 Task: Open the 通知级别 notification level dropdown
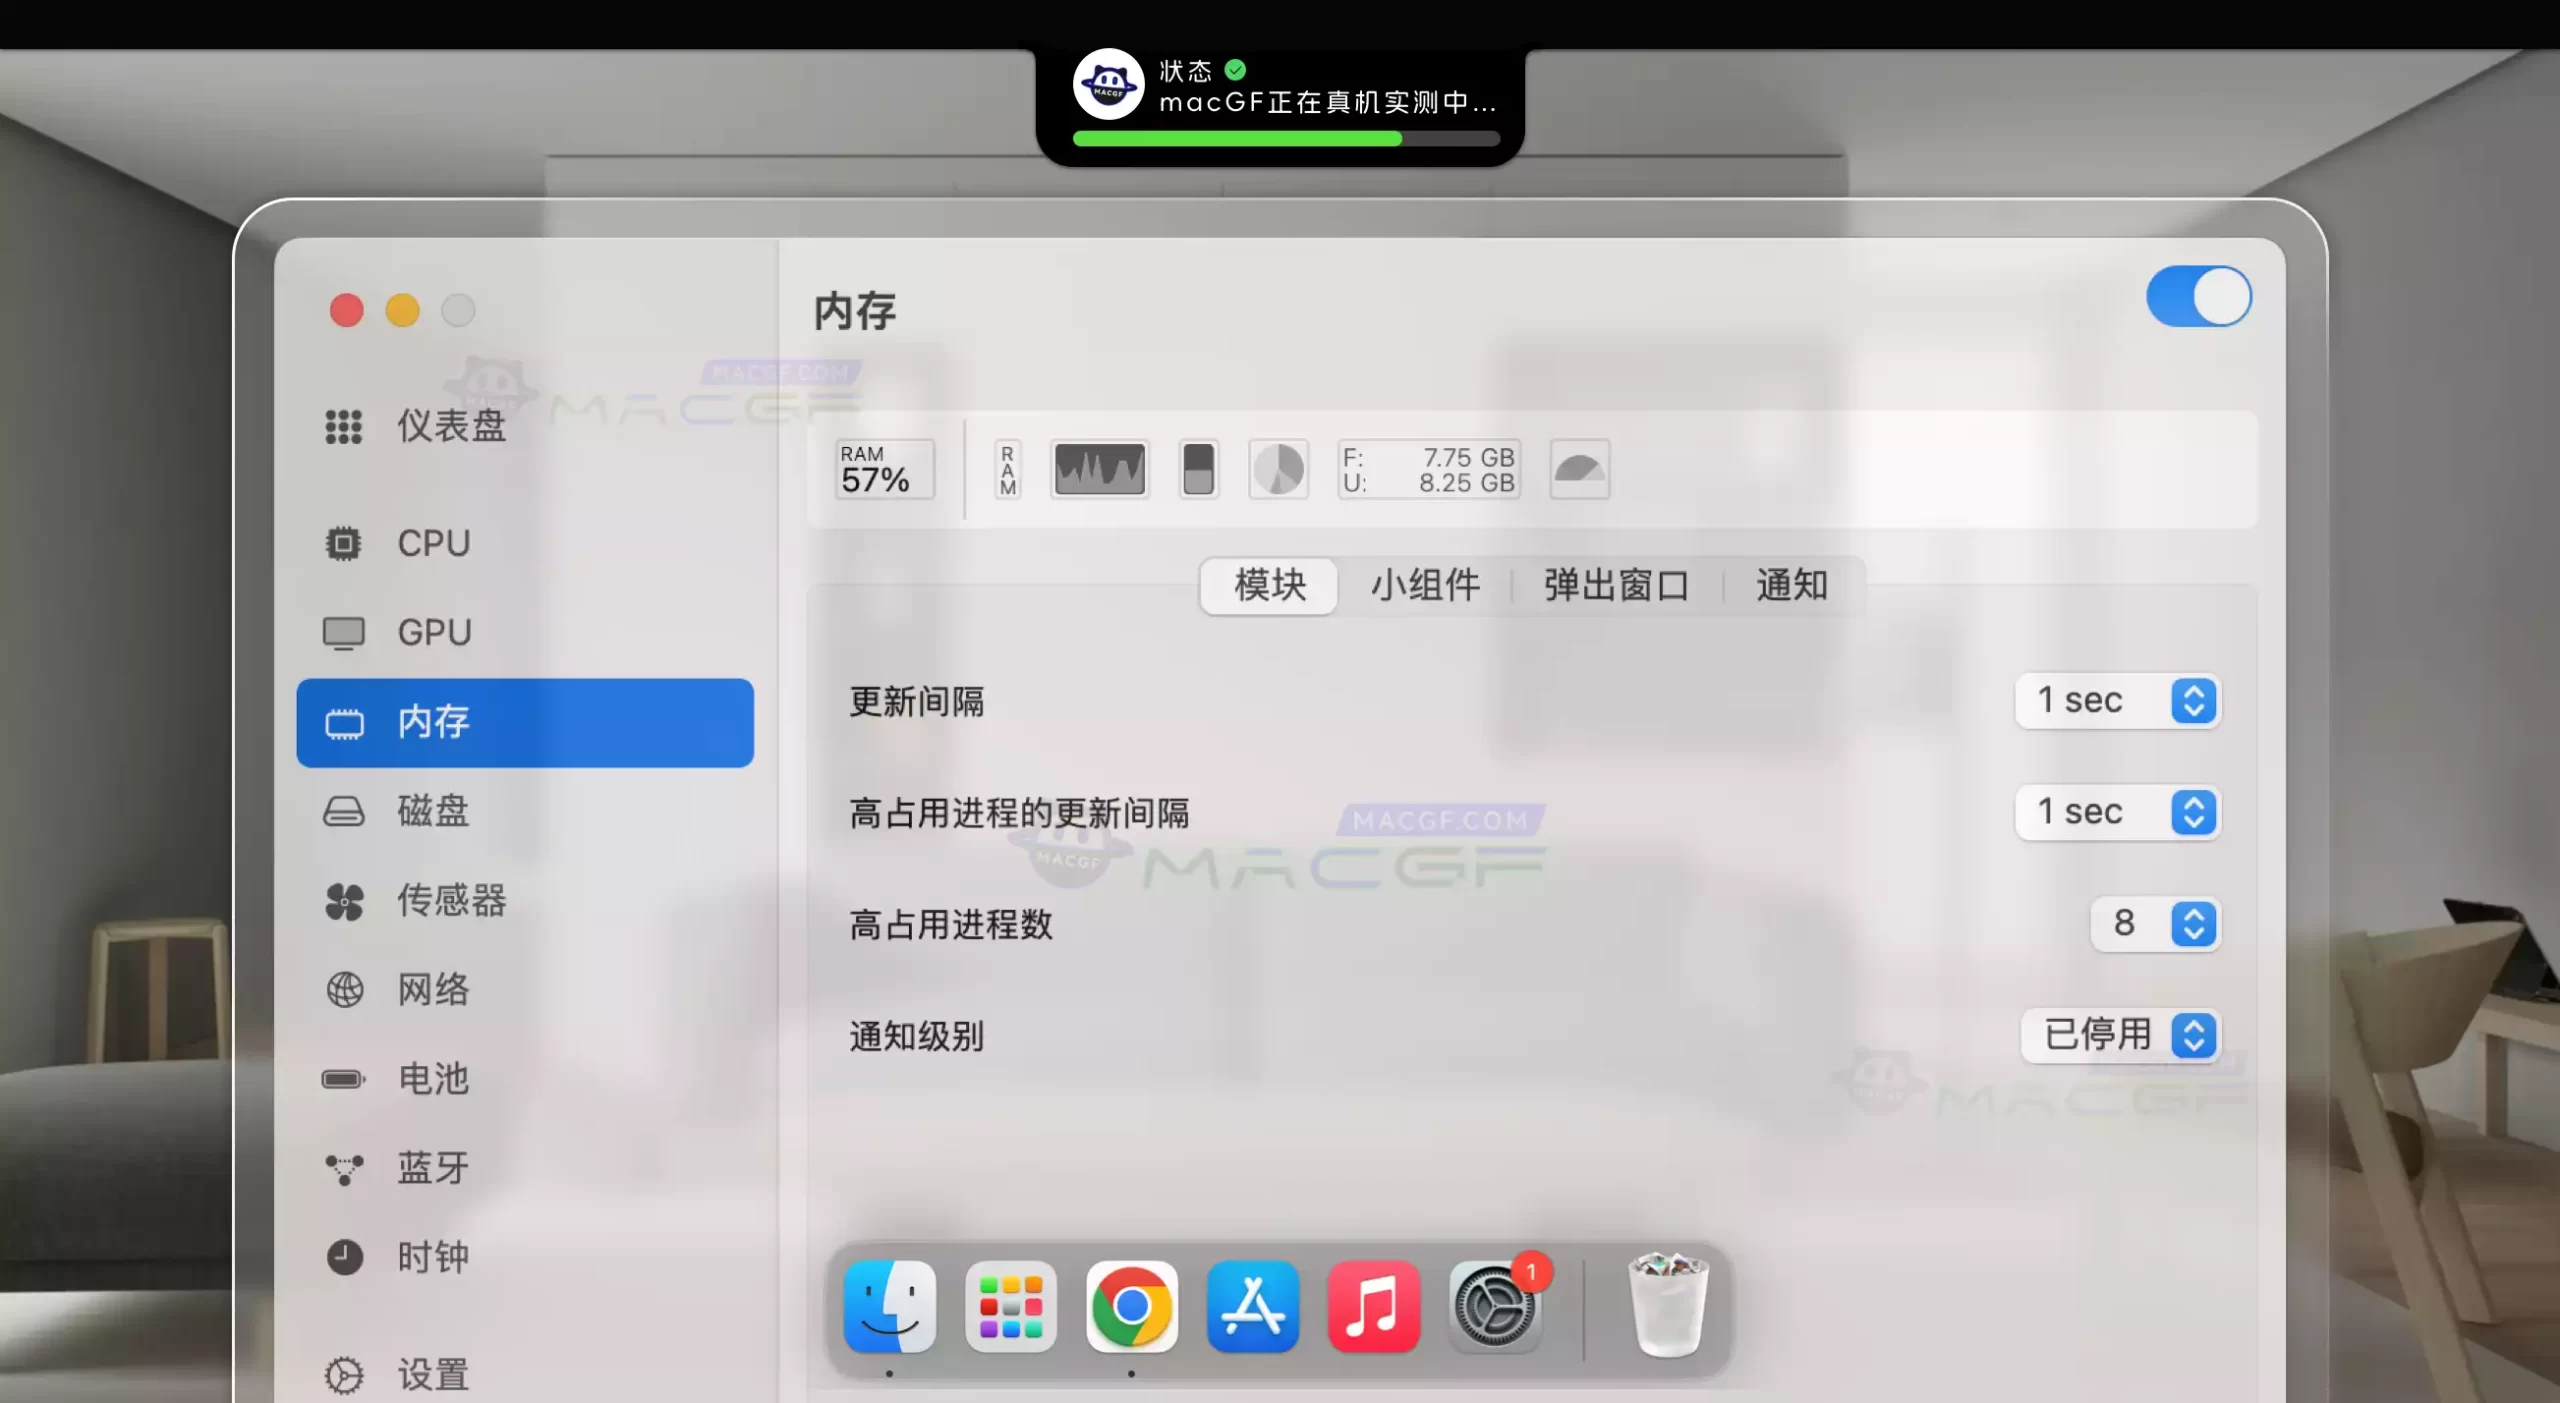[x=2120, y=1034]
